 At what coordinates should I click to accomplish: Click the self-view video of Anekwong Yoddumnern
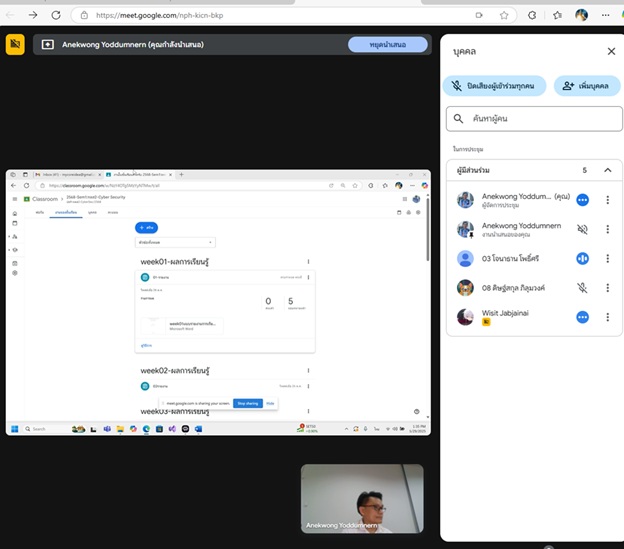pyautogui.click(x=362, y=498)
